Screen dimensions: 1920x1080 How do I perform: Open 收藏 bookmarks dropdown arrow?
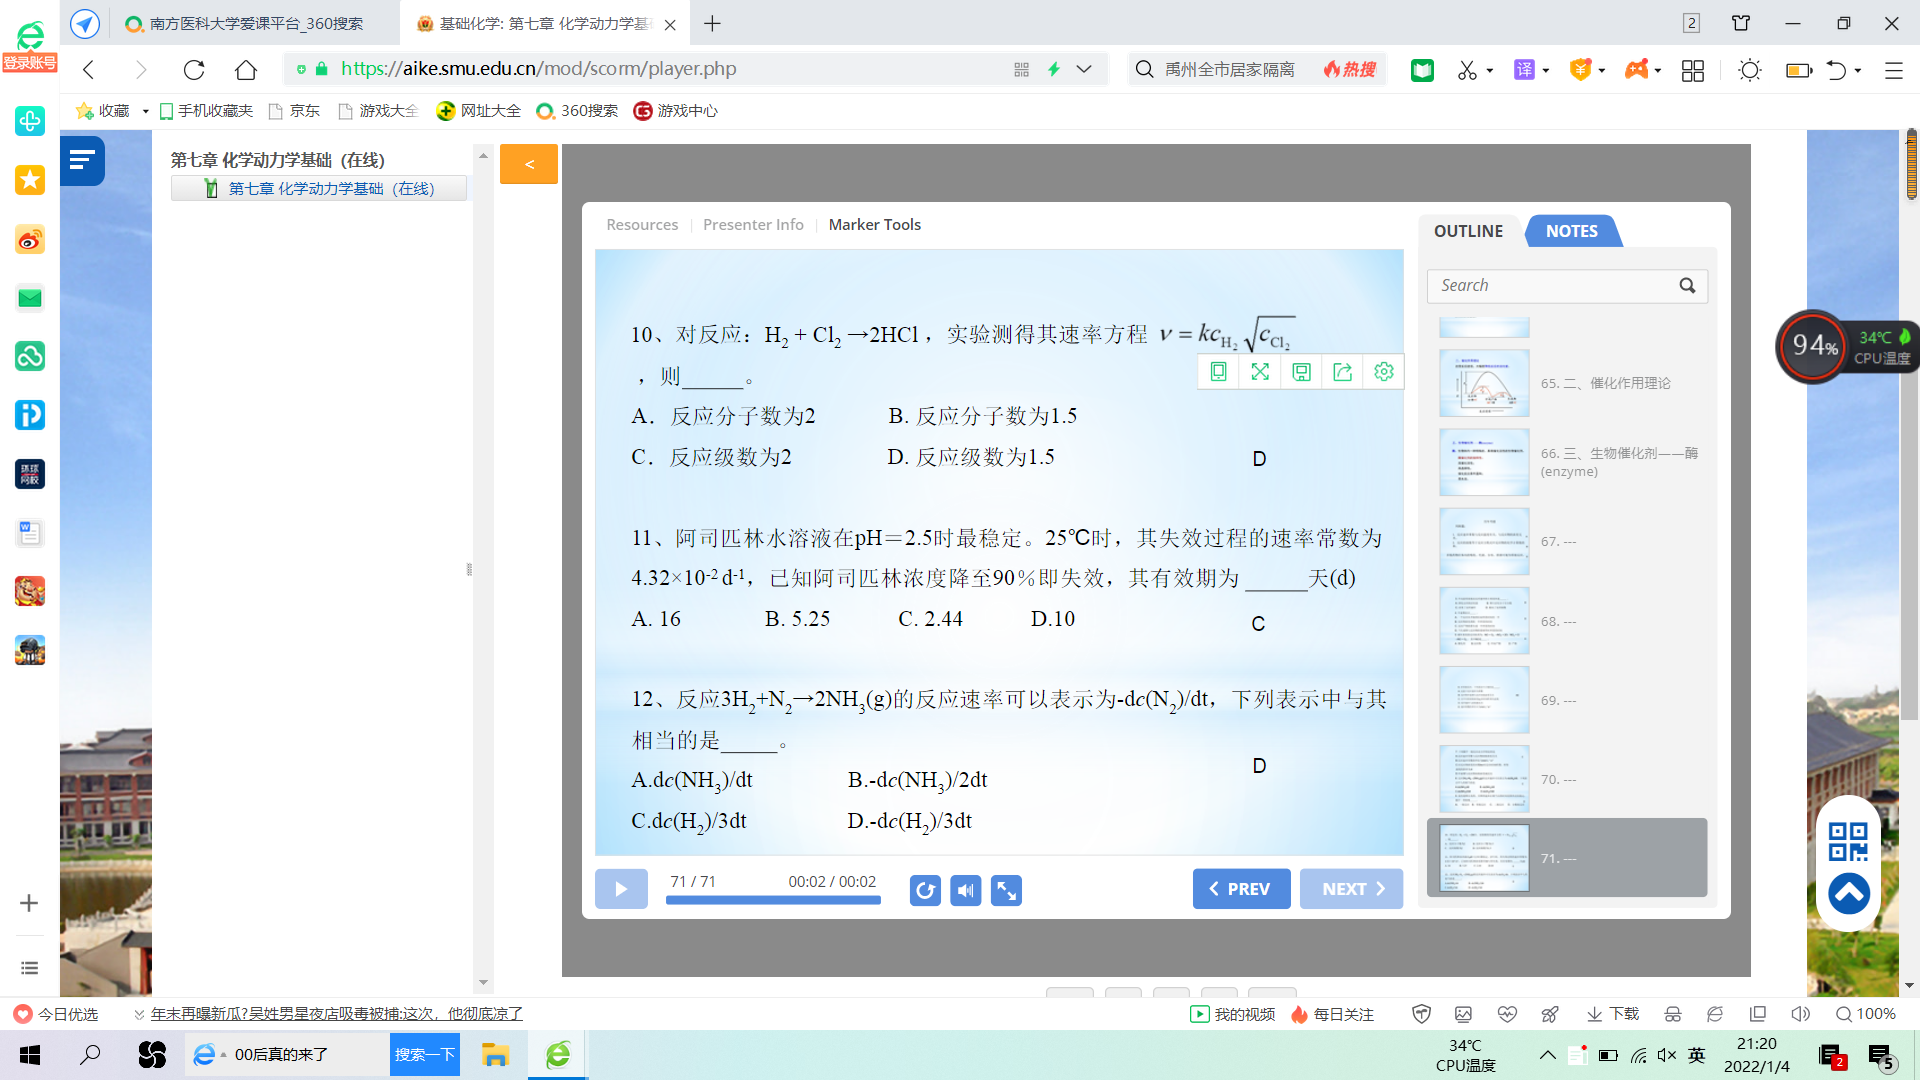pos(146,111)
